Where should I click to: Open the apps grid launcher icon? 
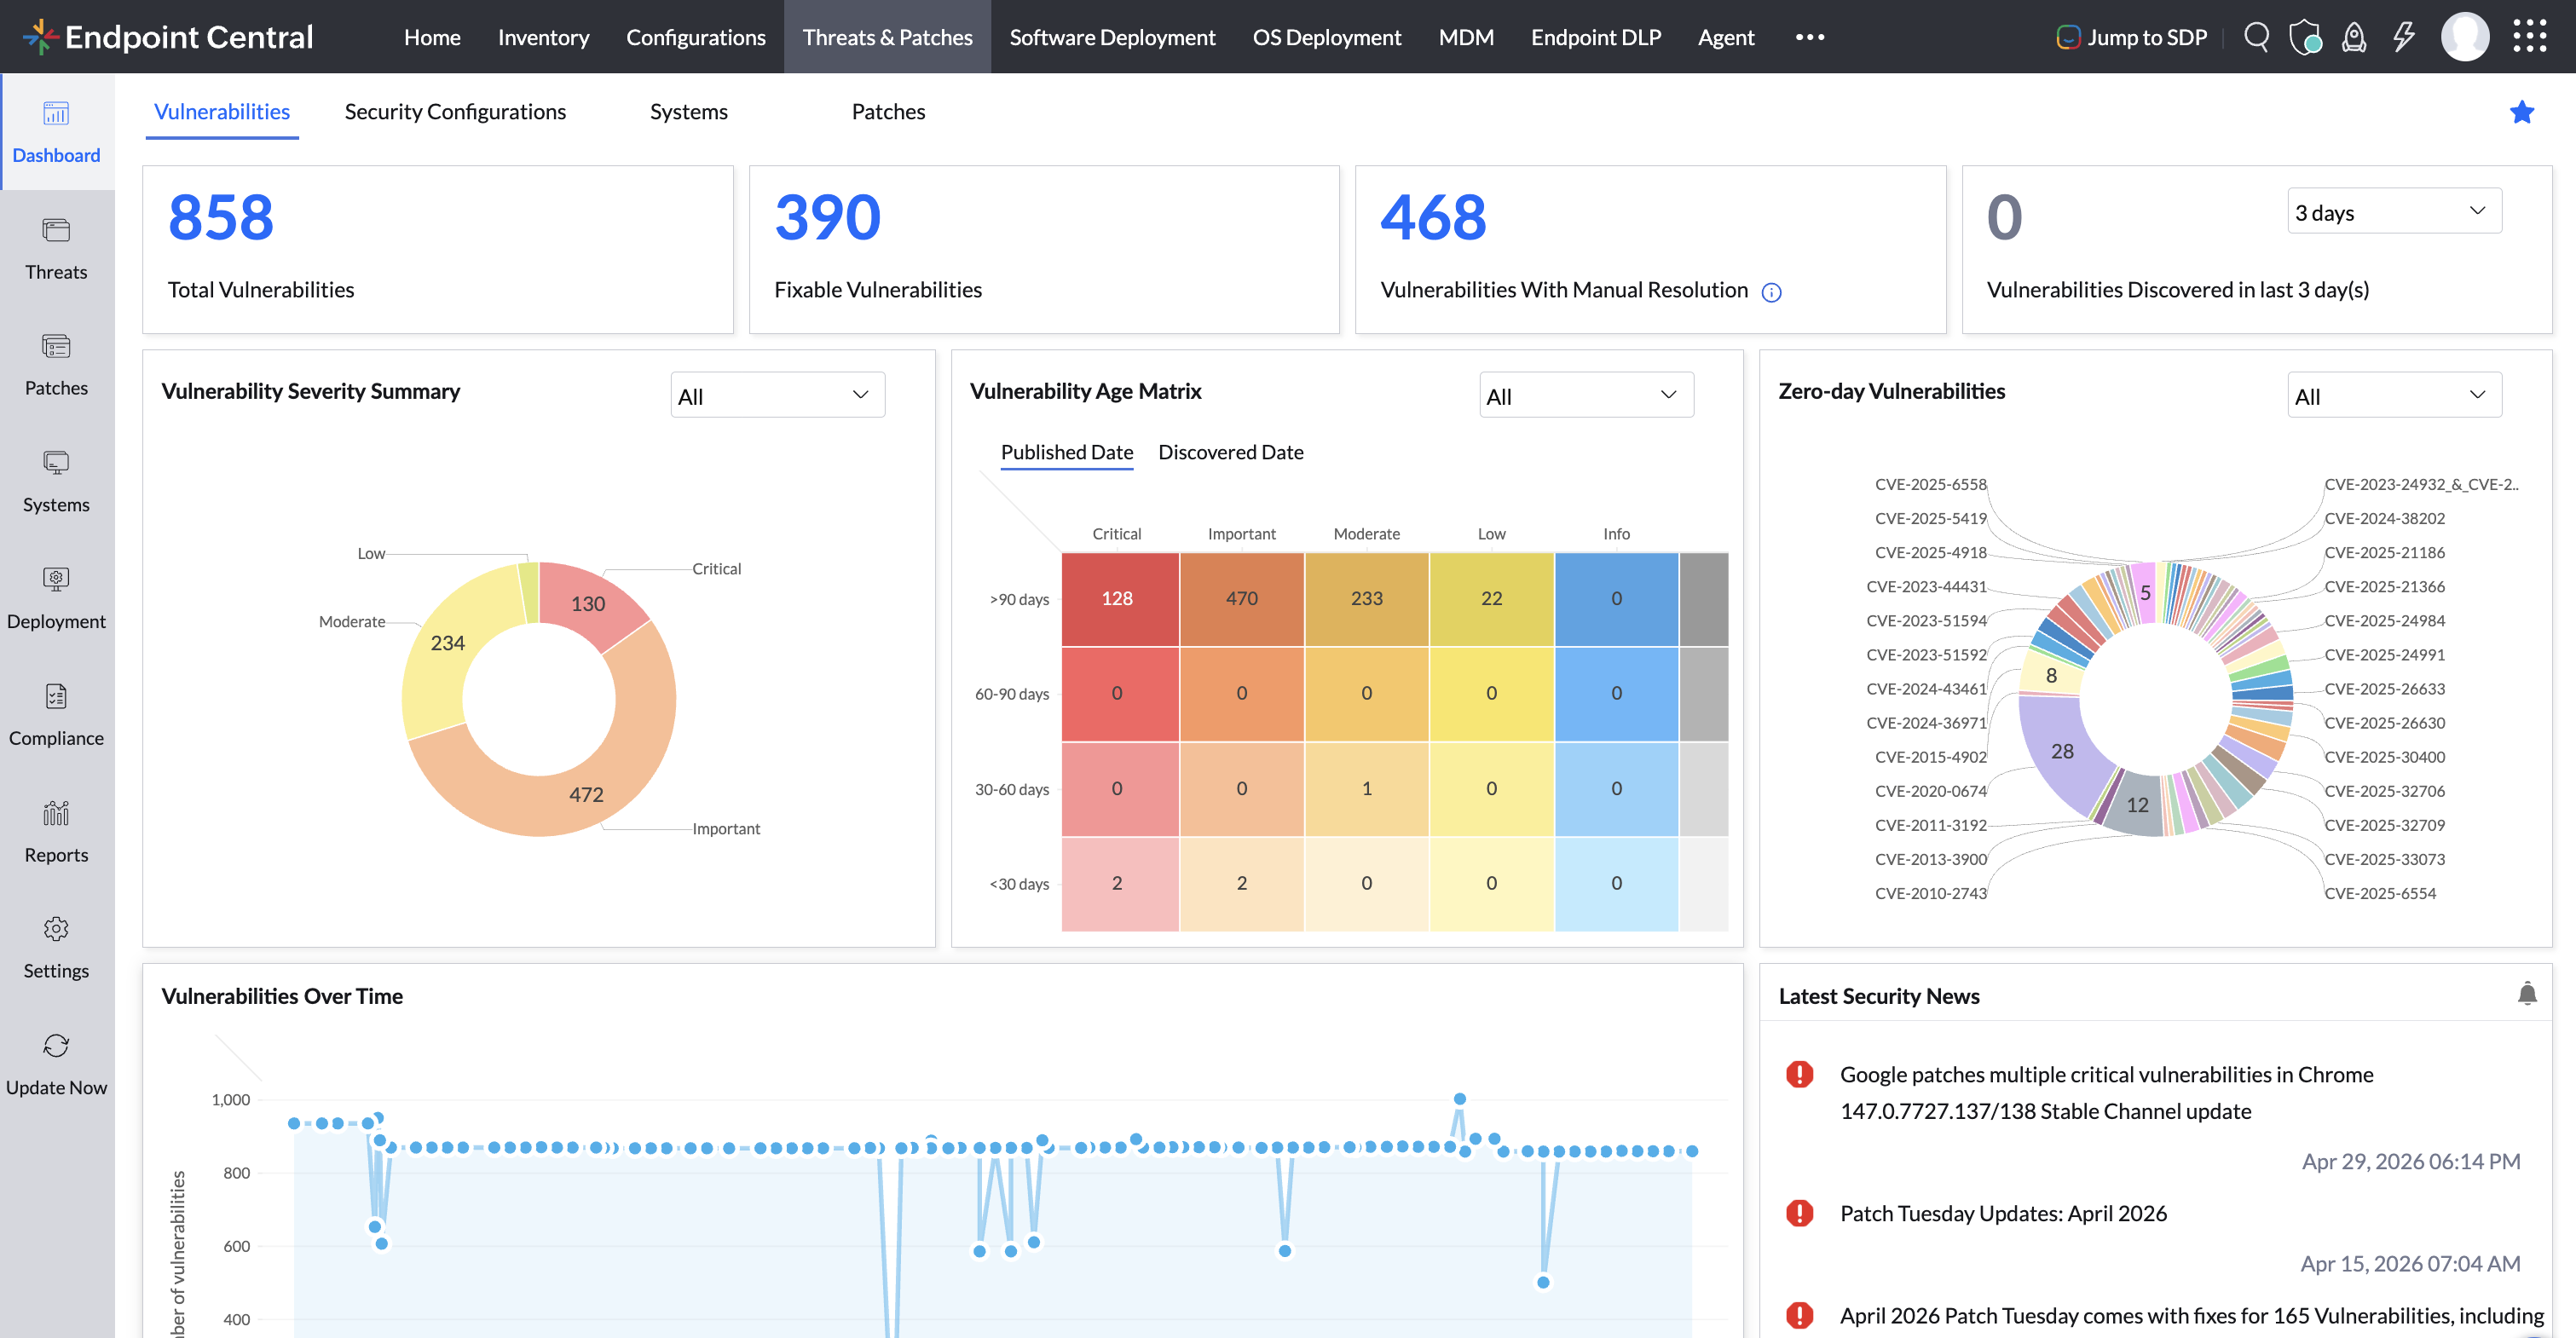tap(2530, 37)
